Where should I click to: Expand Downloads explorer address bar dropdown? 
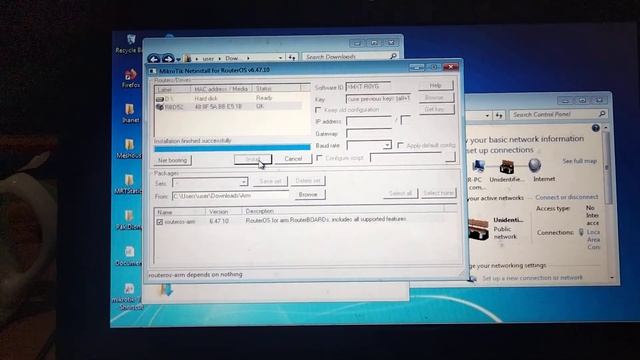point(280,58)
